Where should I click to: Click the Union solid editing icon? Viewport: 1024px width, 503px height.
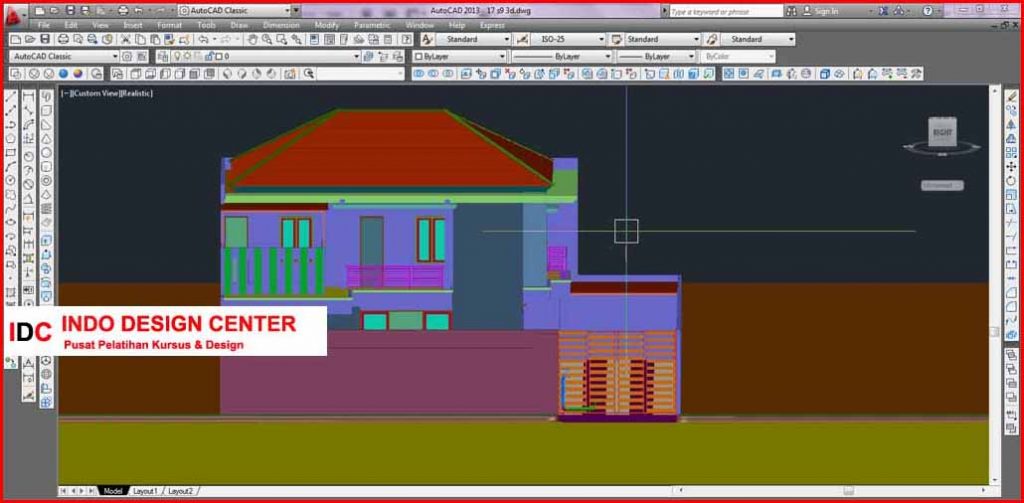pos(419,74)
